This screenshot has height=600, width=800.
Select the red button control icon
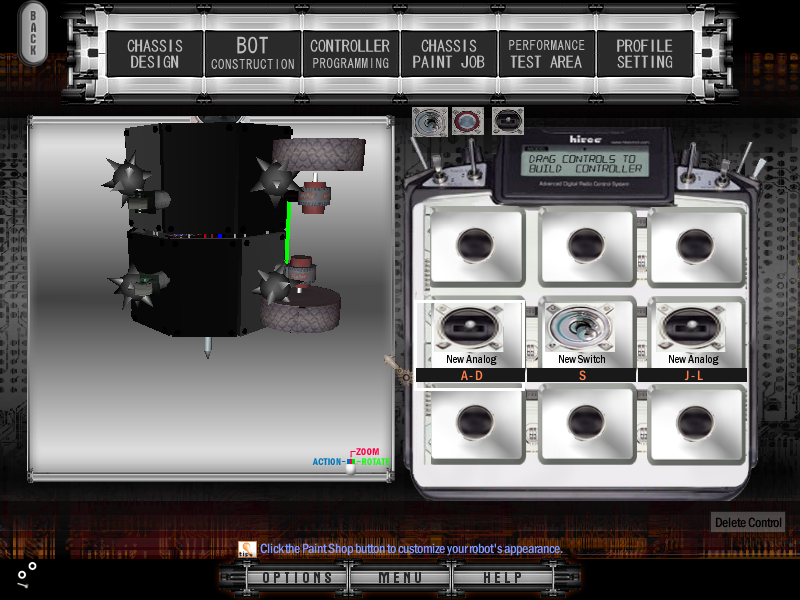468,122
